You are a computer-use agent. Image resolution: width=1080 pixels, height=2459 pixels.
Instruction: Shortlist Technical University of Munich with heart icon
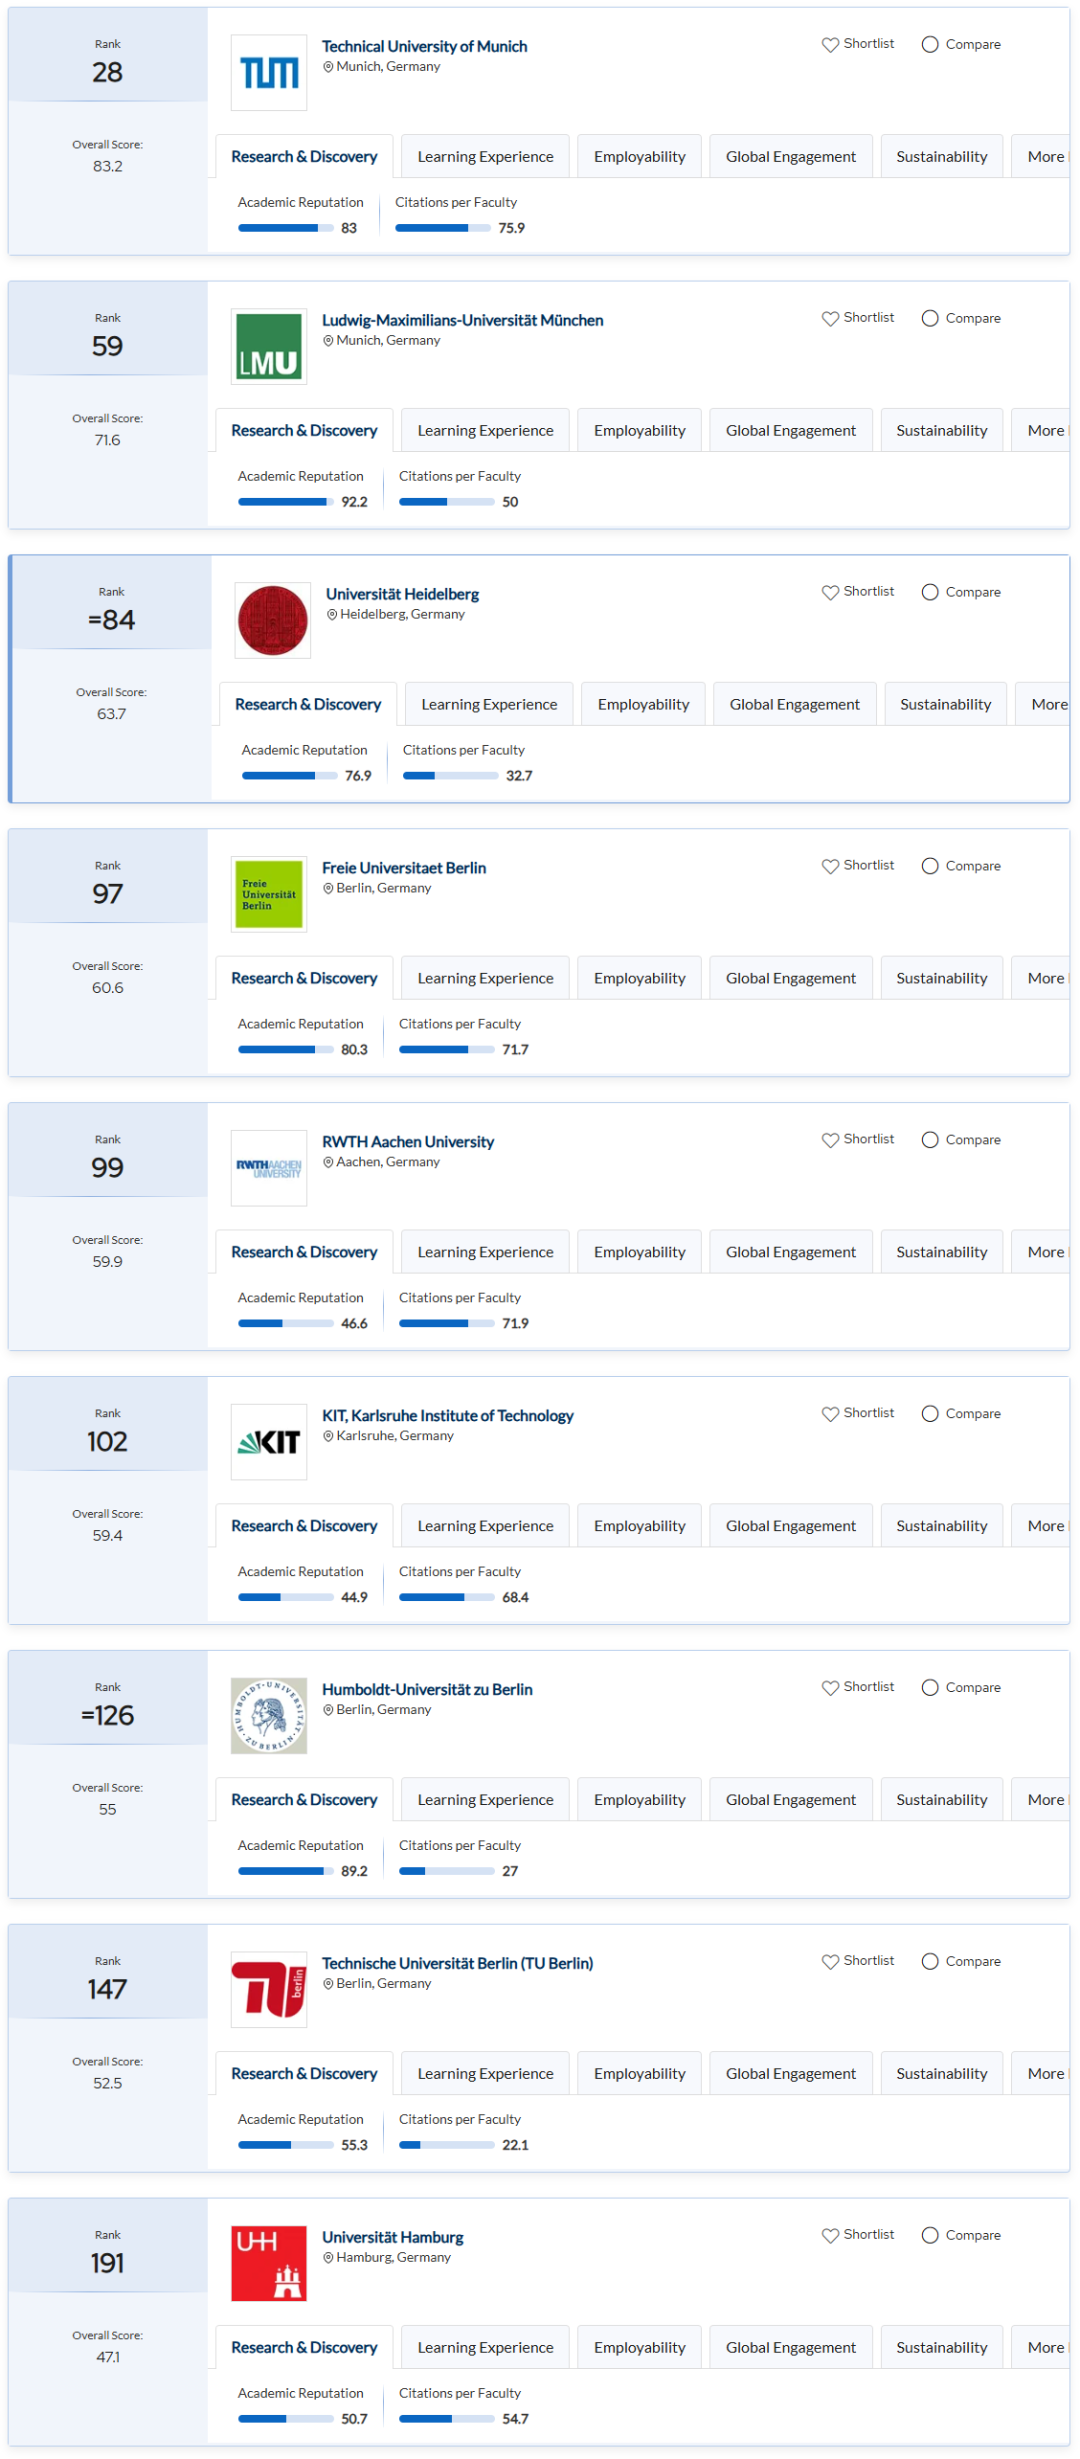[x=830, y=45]
